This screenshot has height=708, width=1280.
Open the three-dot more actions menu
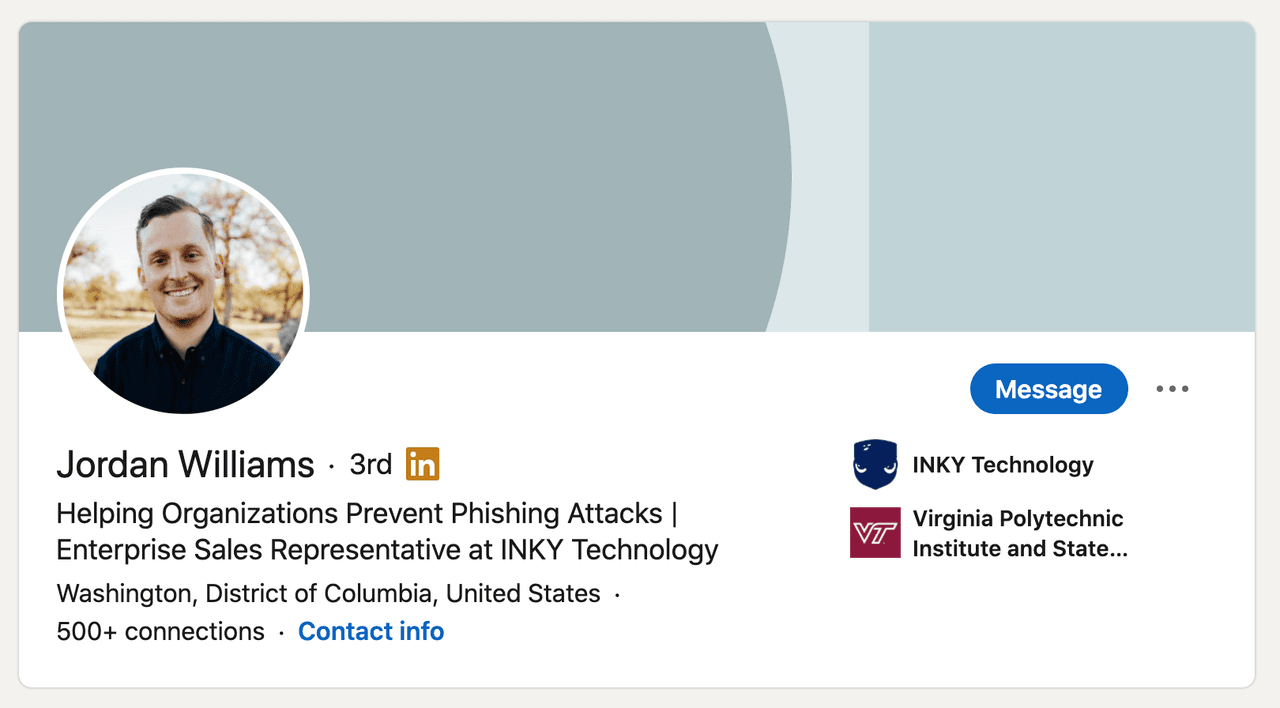click(1172, 389)
